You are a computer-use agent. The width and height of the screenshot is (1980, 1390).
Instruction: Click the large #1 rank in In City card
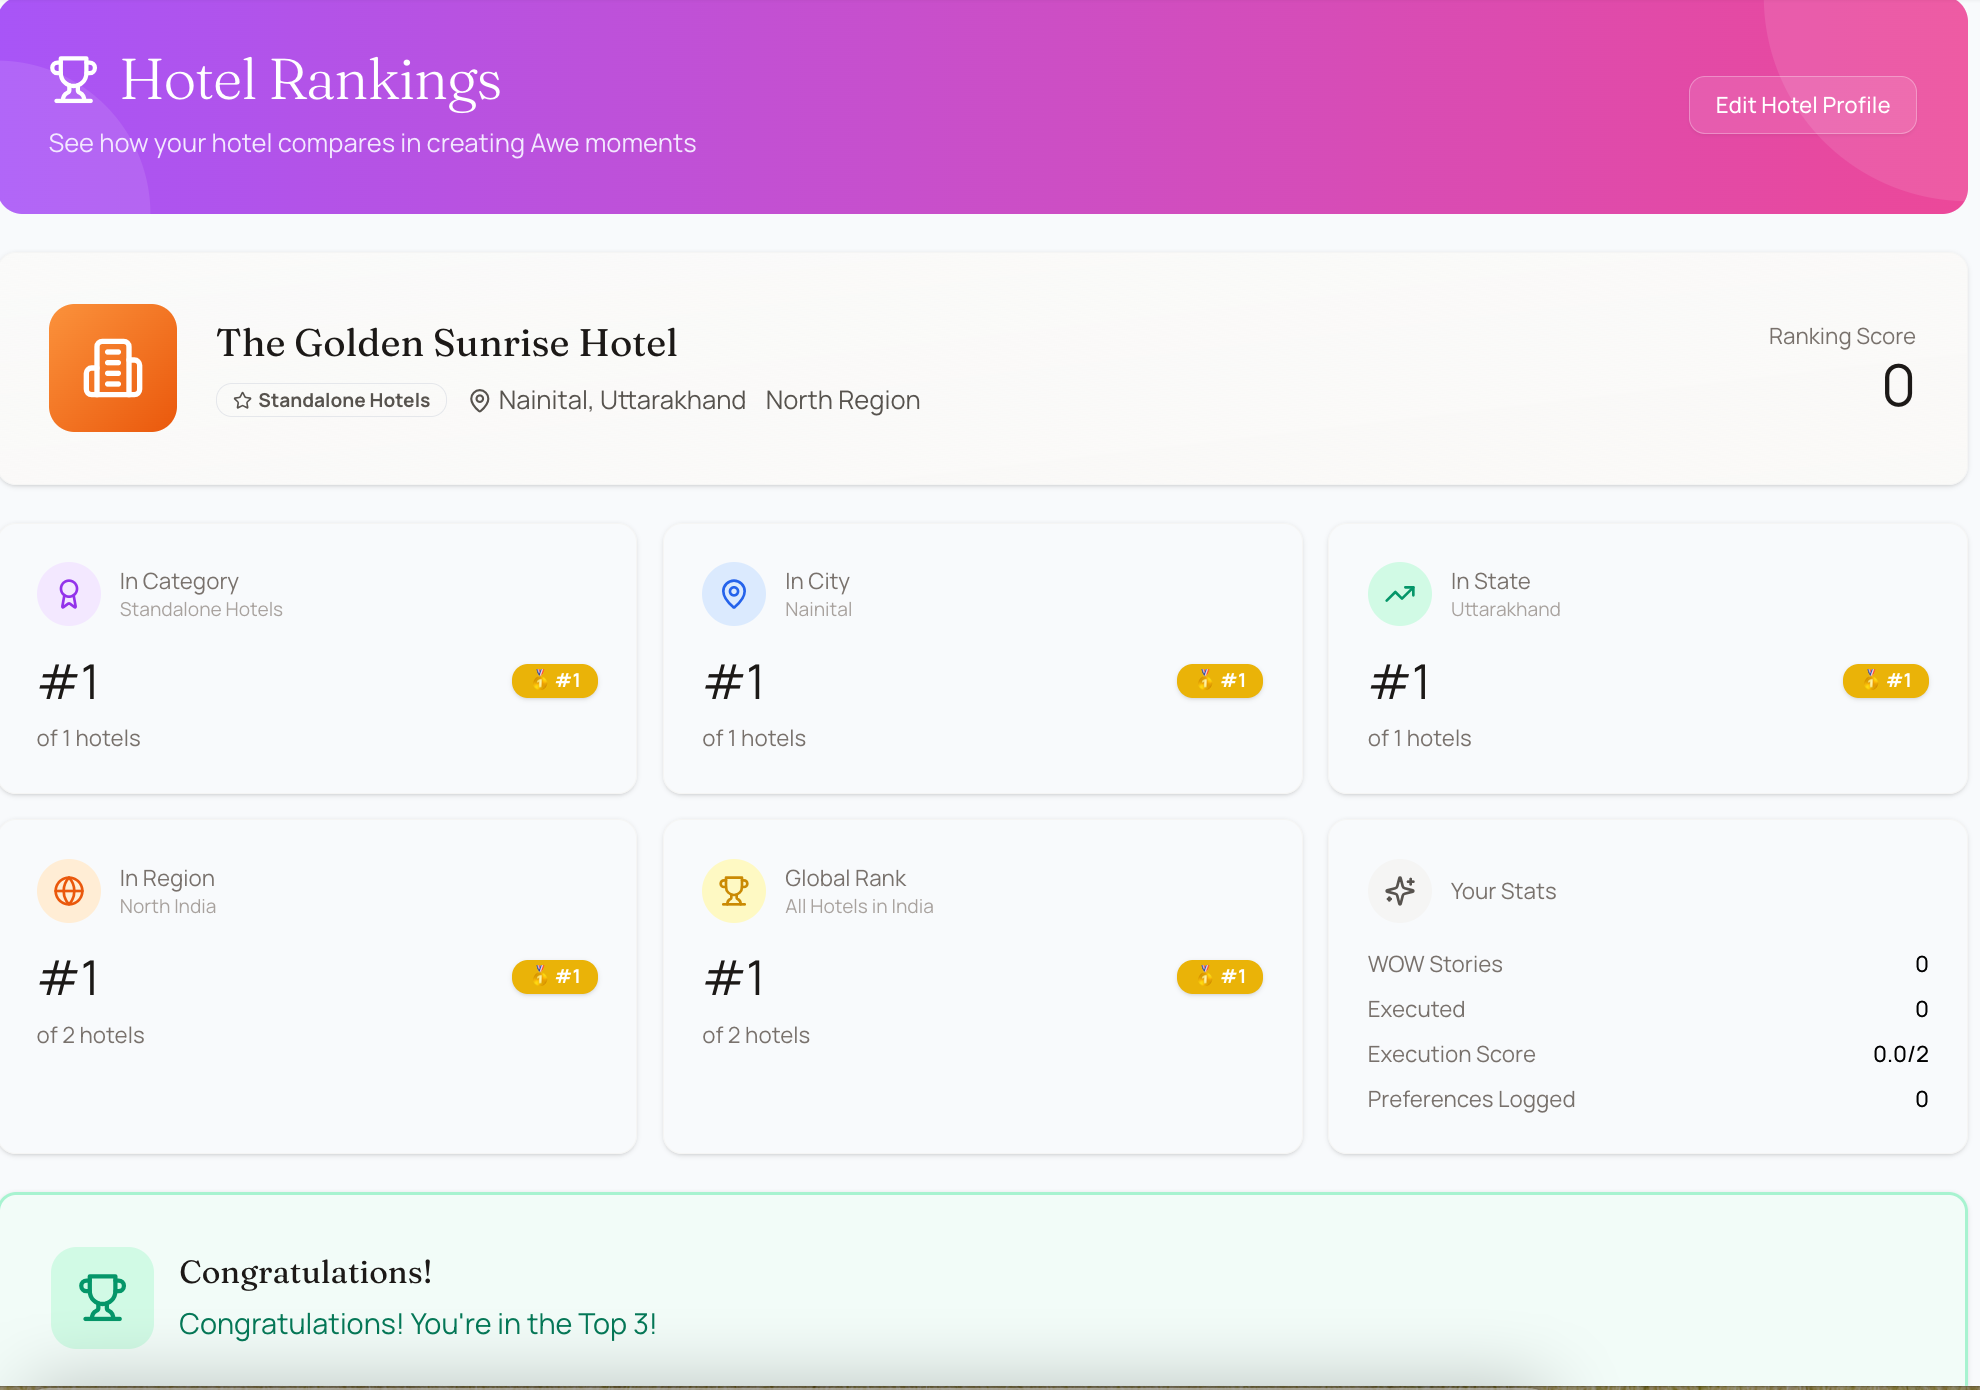click(734, 682)
